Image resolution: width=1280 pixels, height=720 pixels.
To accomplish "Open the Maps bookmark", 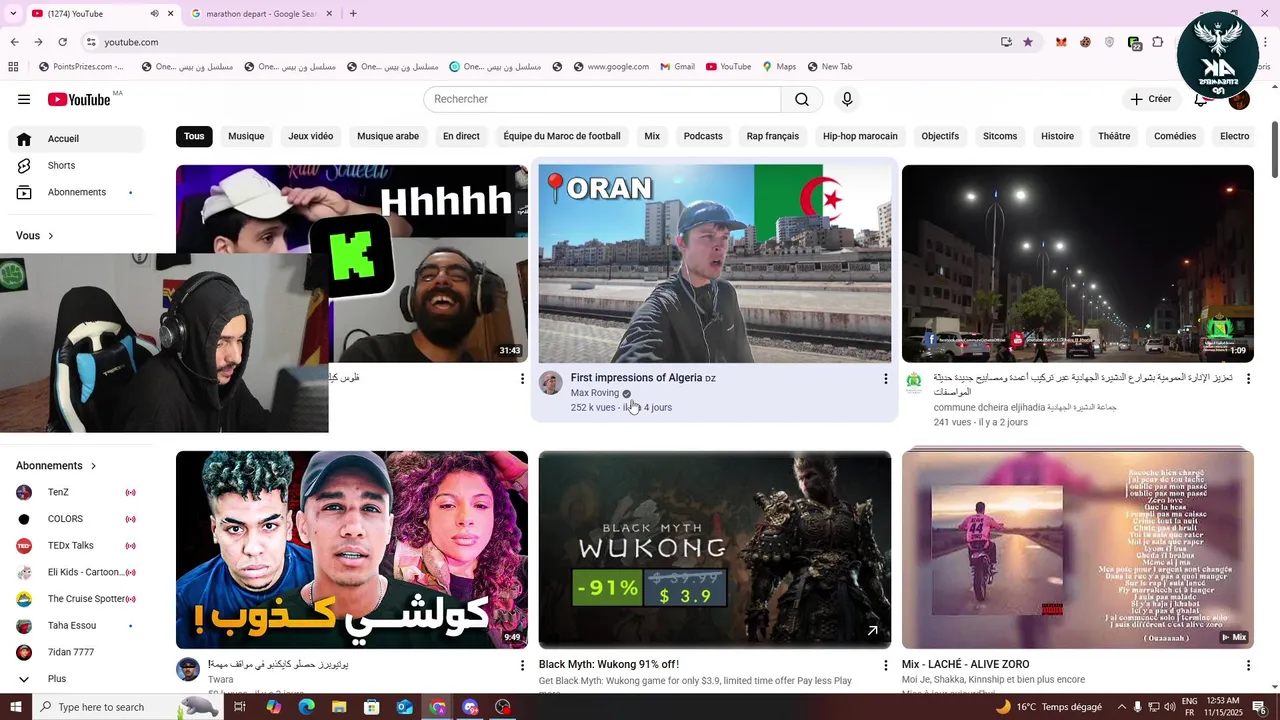I will [779, 67].
